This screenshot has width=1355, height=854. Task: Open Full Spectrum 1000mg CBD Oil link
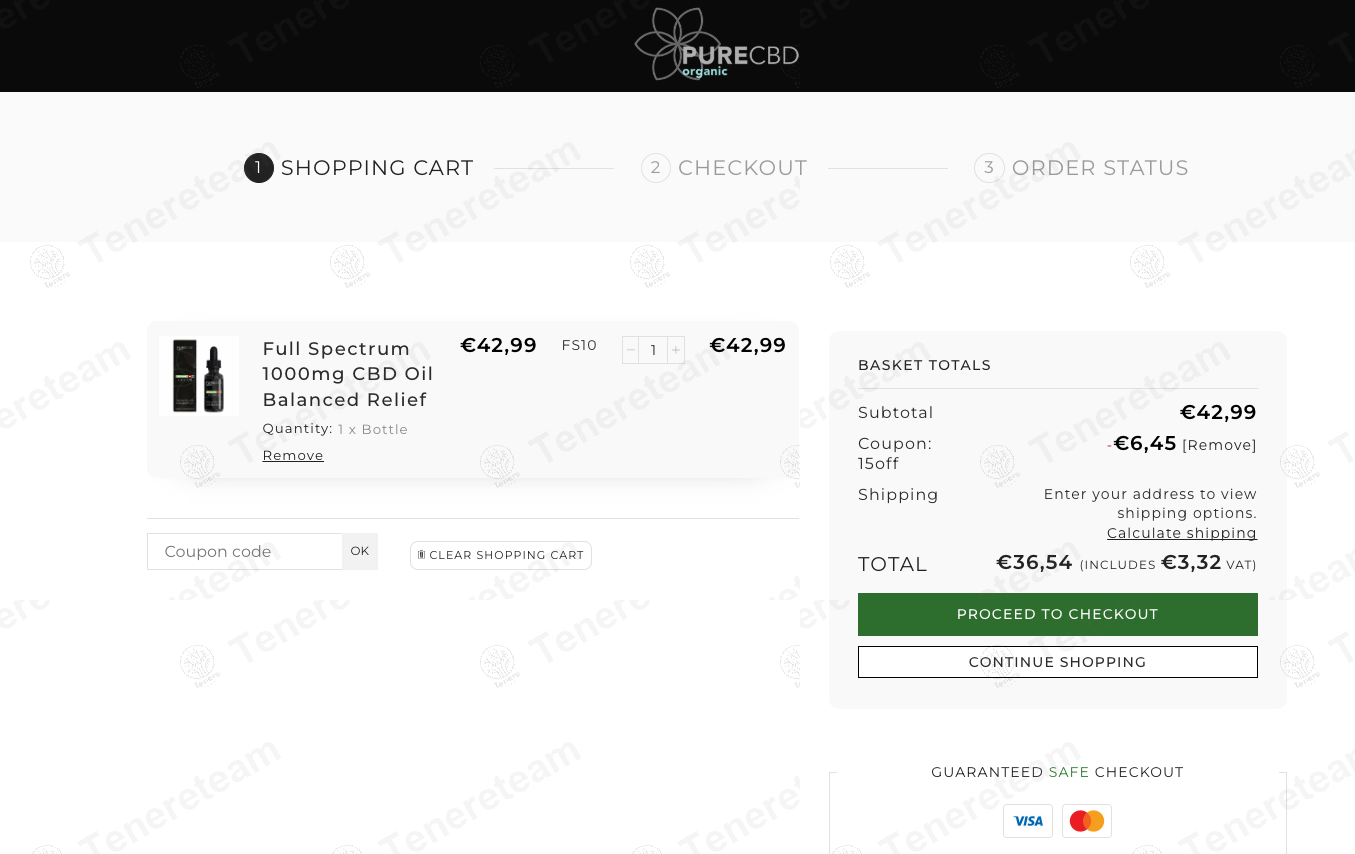(347, 374)
